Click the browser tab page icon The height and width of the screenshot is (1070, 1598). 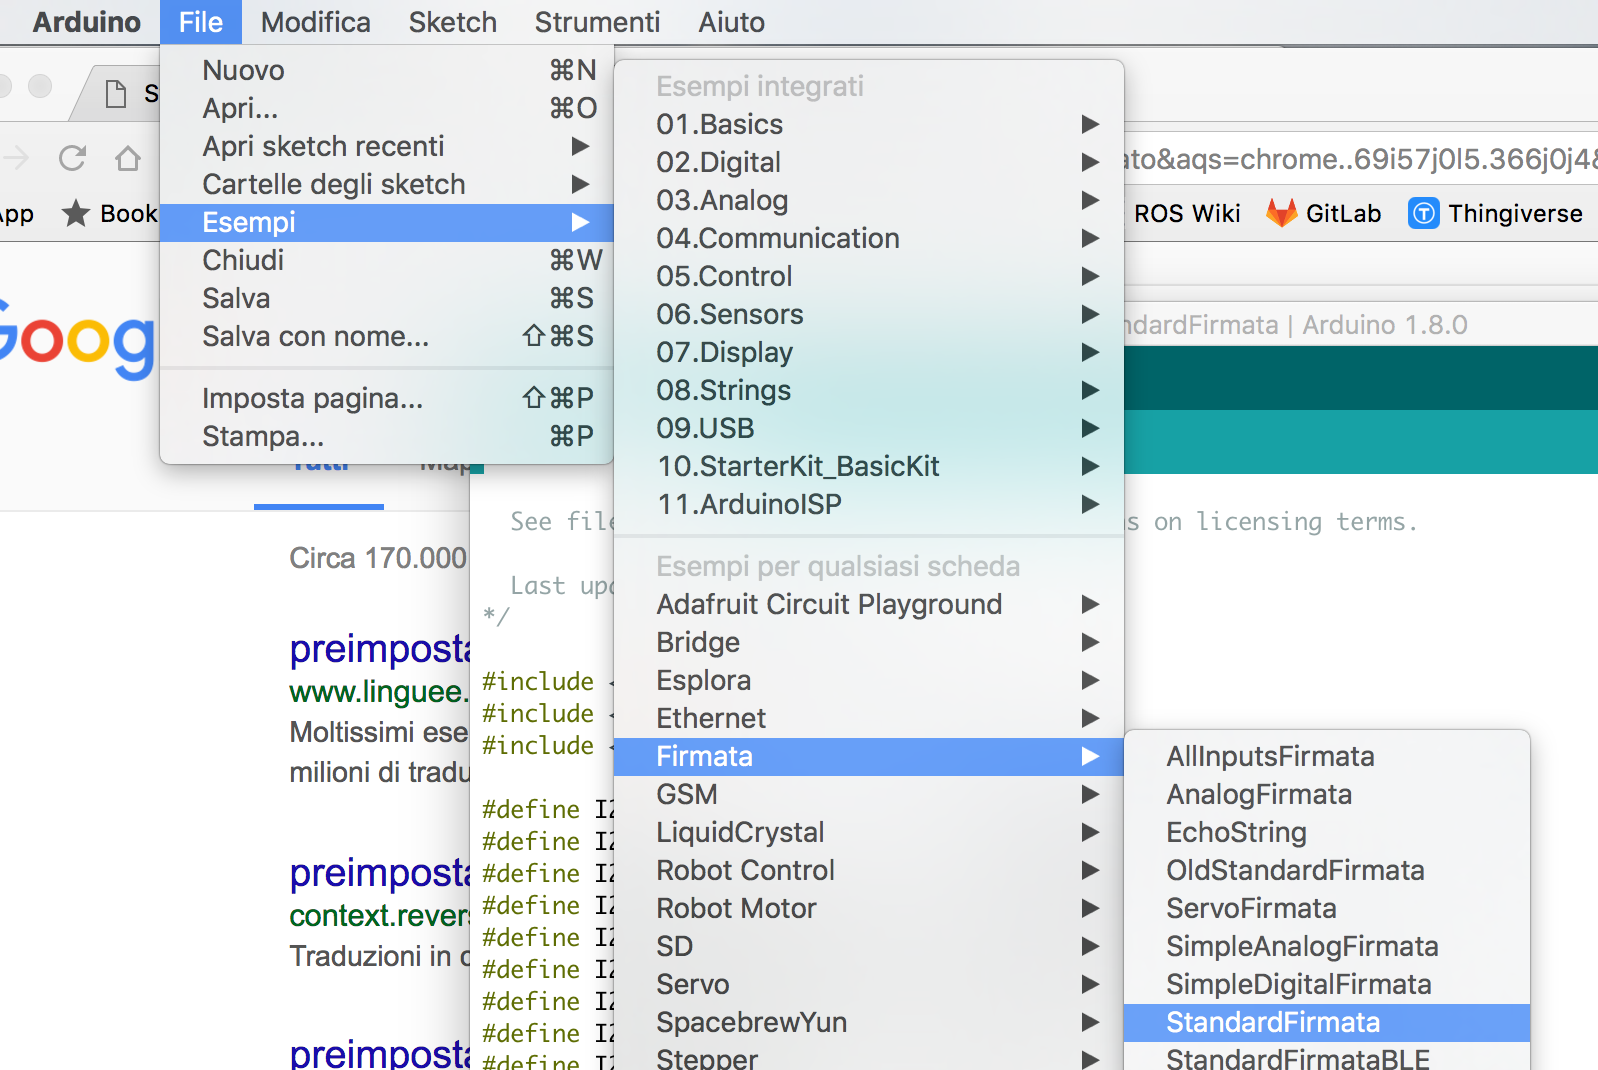point(116,94)
